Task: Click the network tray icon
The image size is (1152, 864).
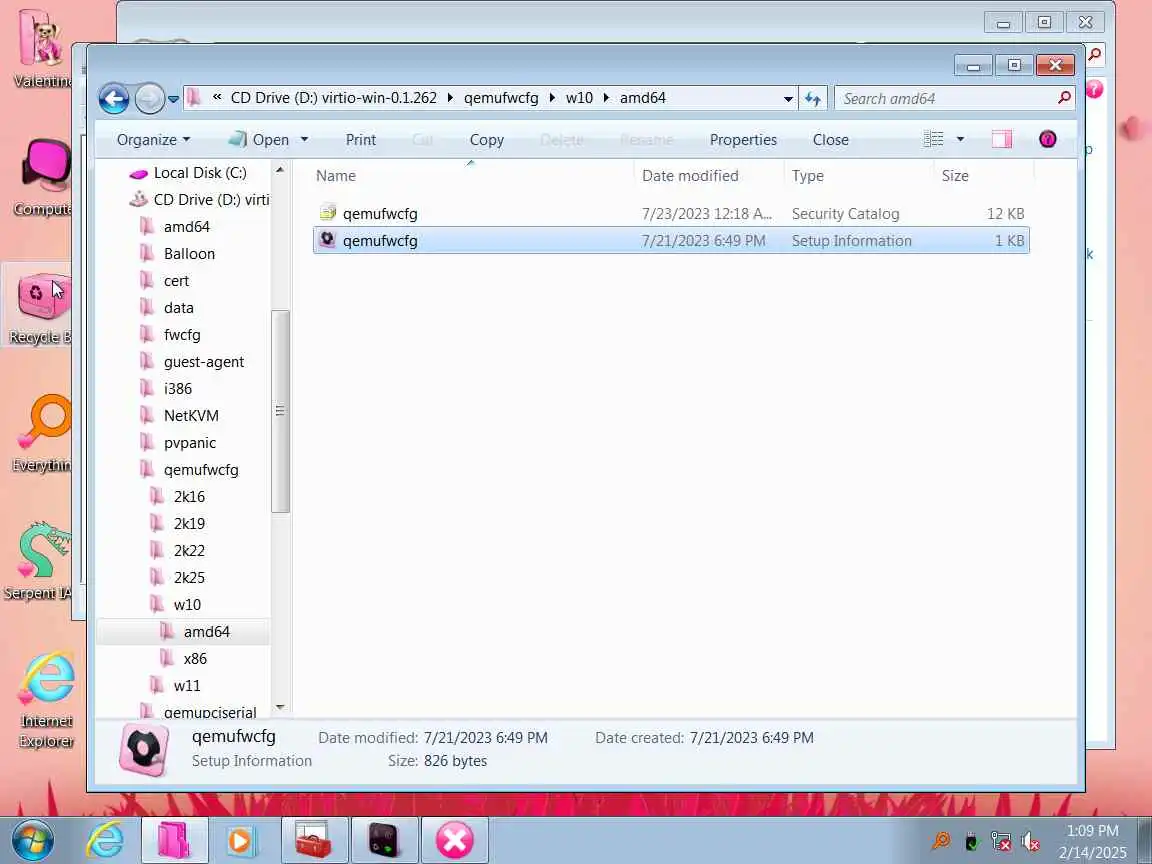Action: [1001, 841]
